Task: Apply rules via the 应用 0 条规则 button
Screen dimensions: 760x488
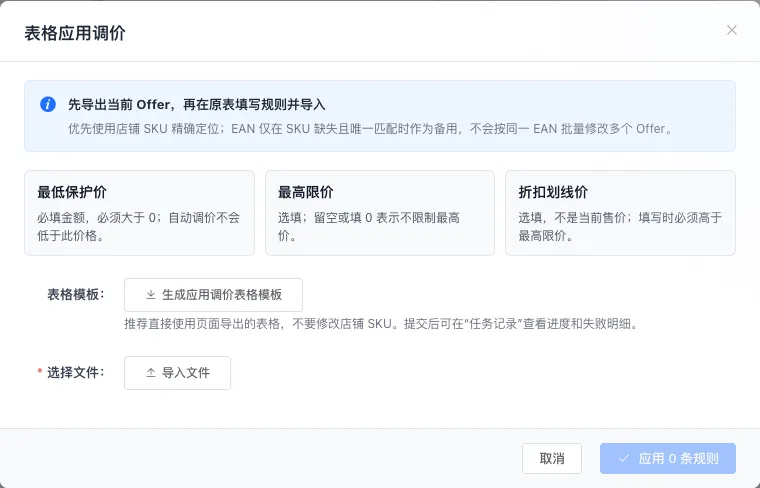Action: coord(667,458)
